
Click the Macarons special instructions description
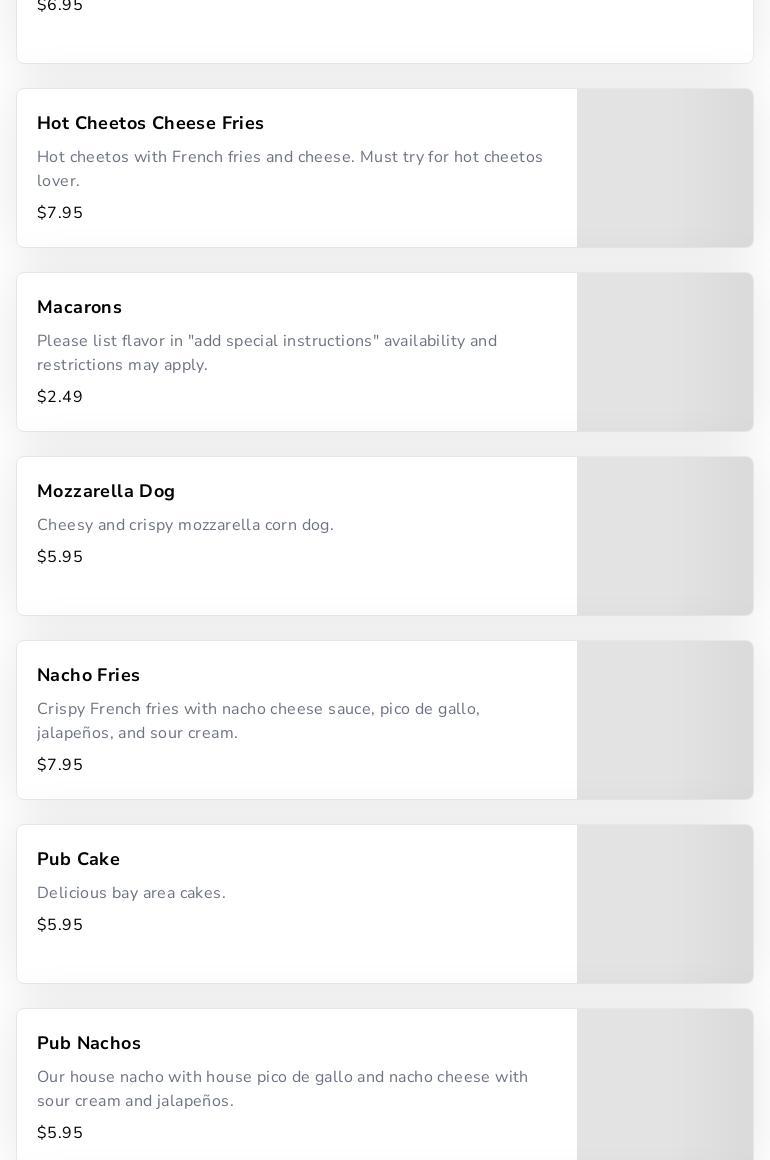tap(267, 353)
